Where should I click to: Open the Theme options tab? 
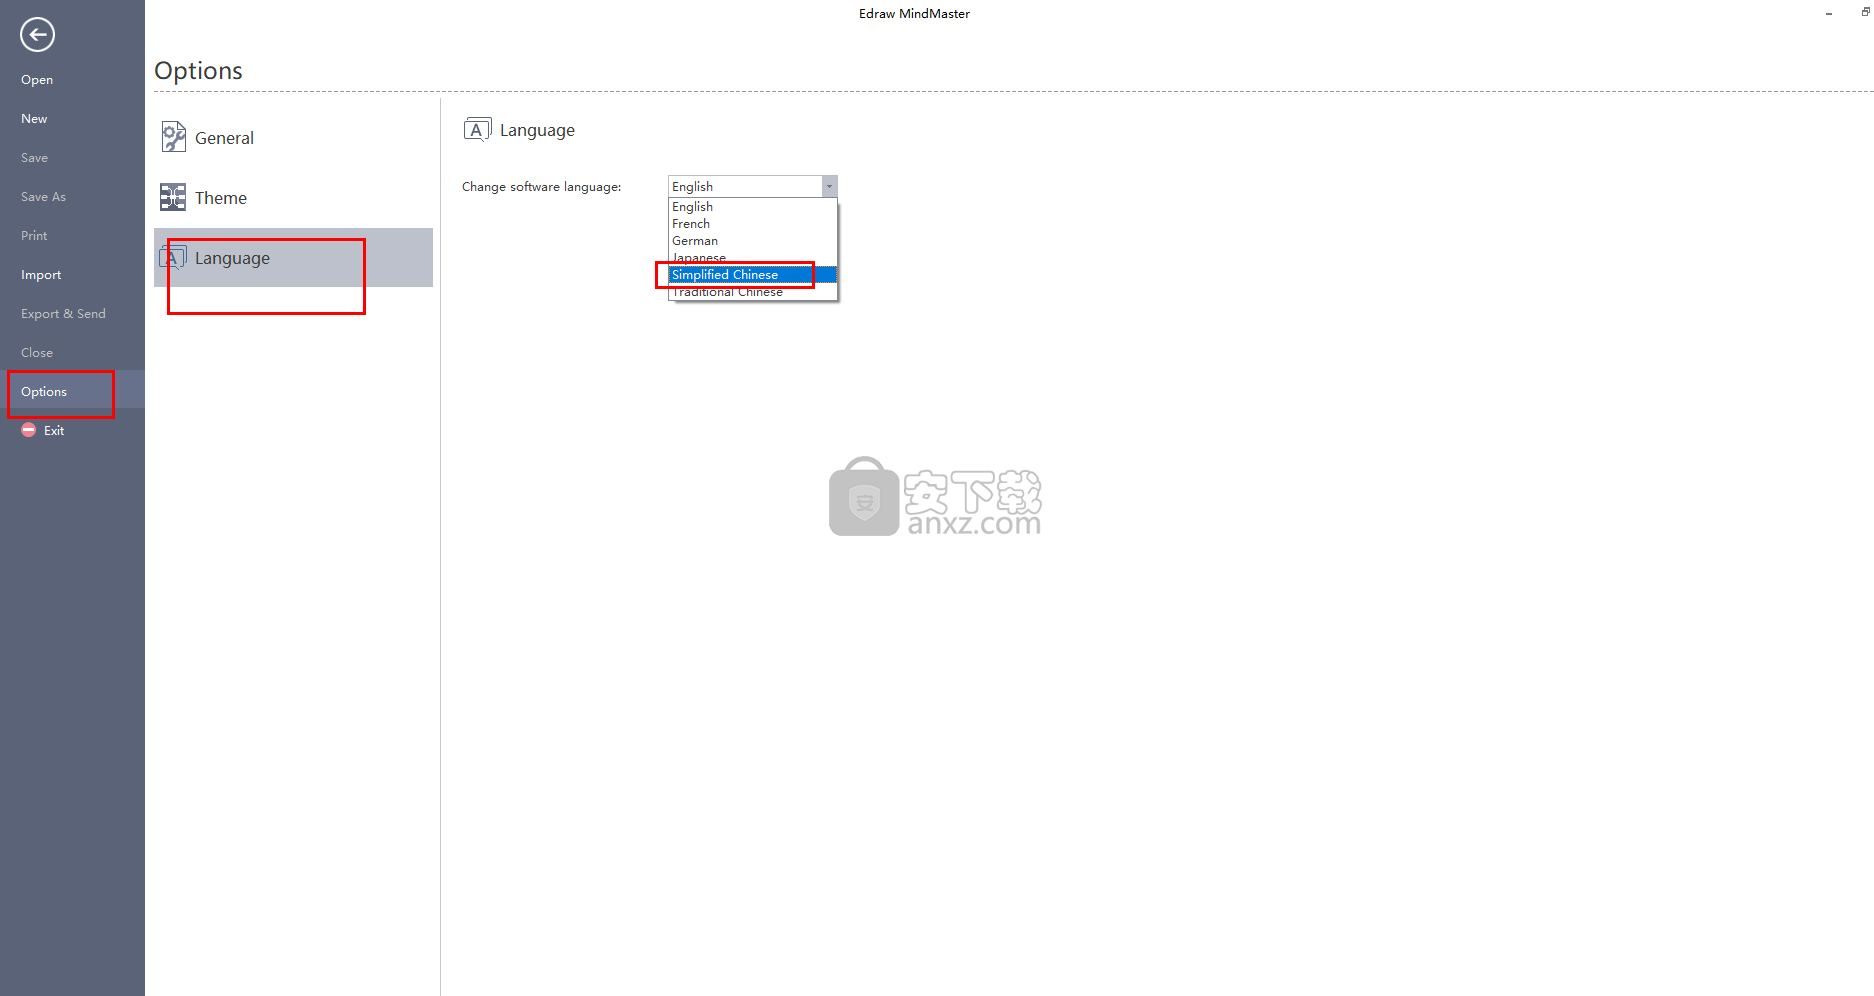click(293, 198)
